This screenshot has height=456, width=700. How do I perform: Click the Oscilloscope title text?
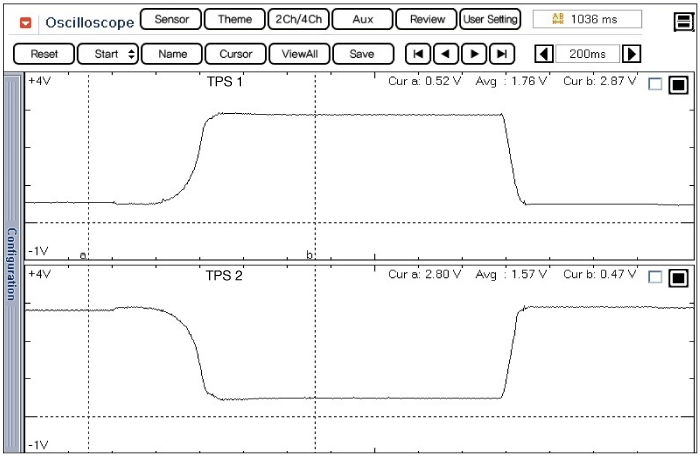click(x=90, y=22)
